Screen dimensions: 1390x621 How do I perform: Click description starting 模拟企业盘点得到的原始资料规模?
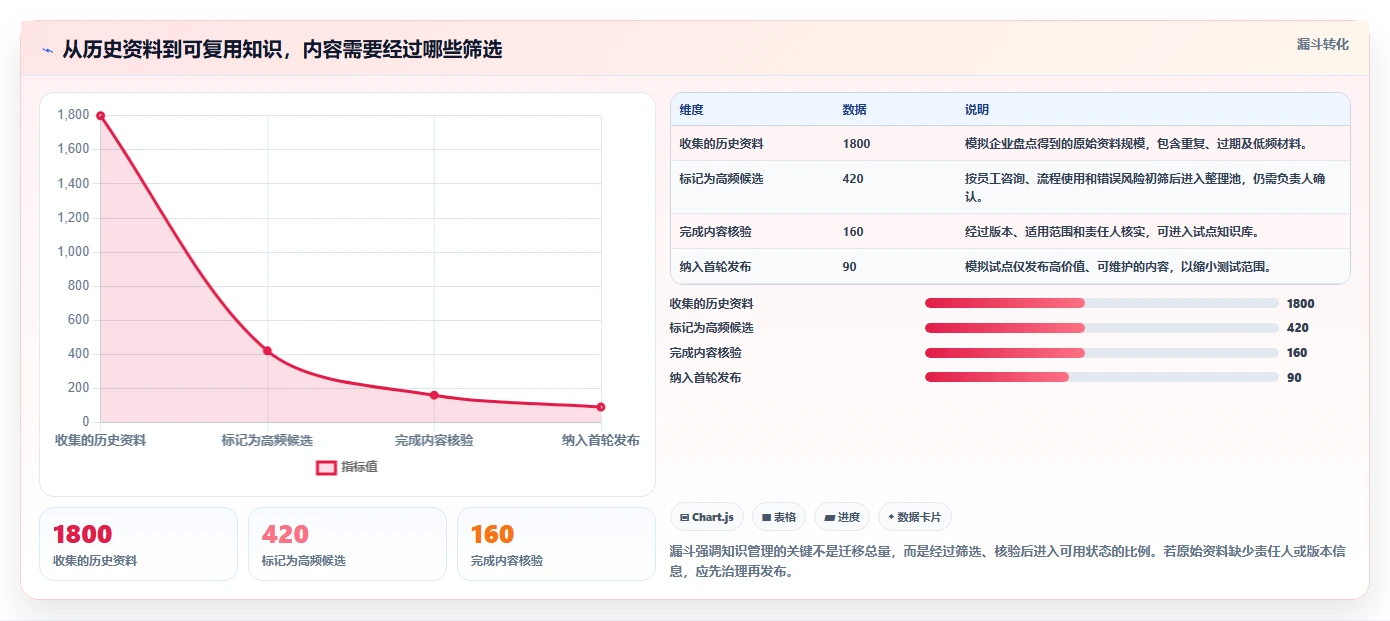click(1136, 144)
